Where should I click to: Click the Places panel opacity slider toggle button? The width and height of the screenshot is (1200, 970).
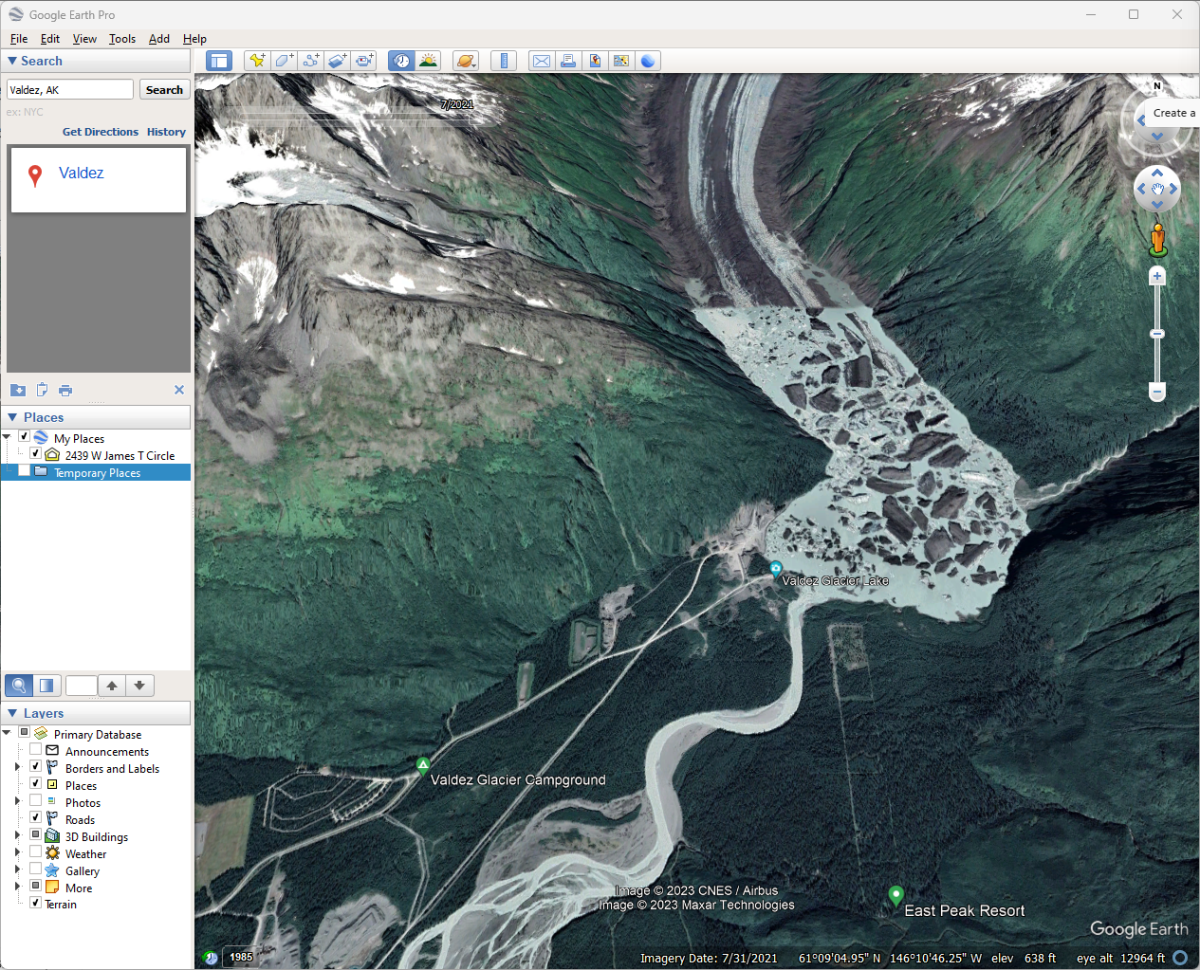click(x=46, y=685)
